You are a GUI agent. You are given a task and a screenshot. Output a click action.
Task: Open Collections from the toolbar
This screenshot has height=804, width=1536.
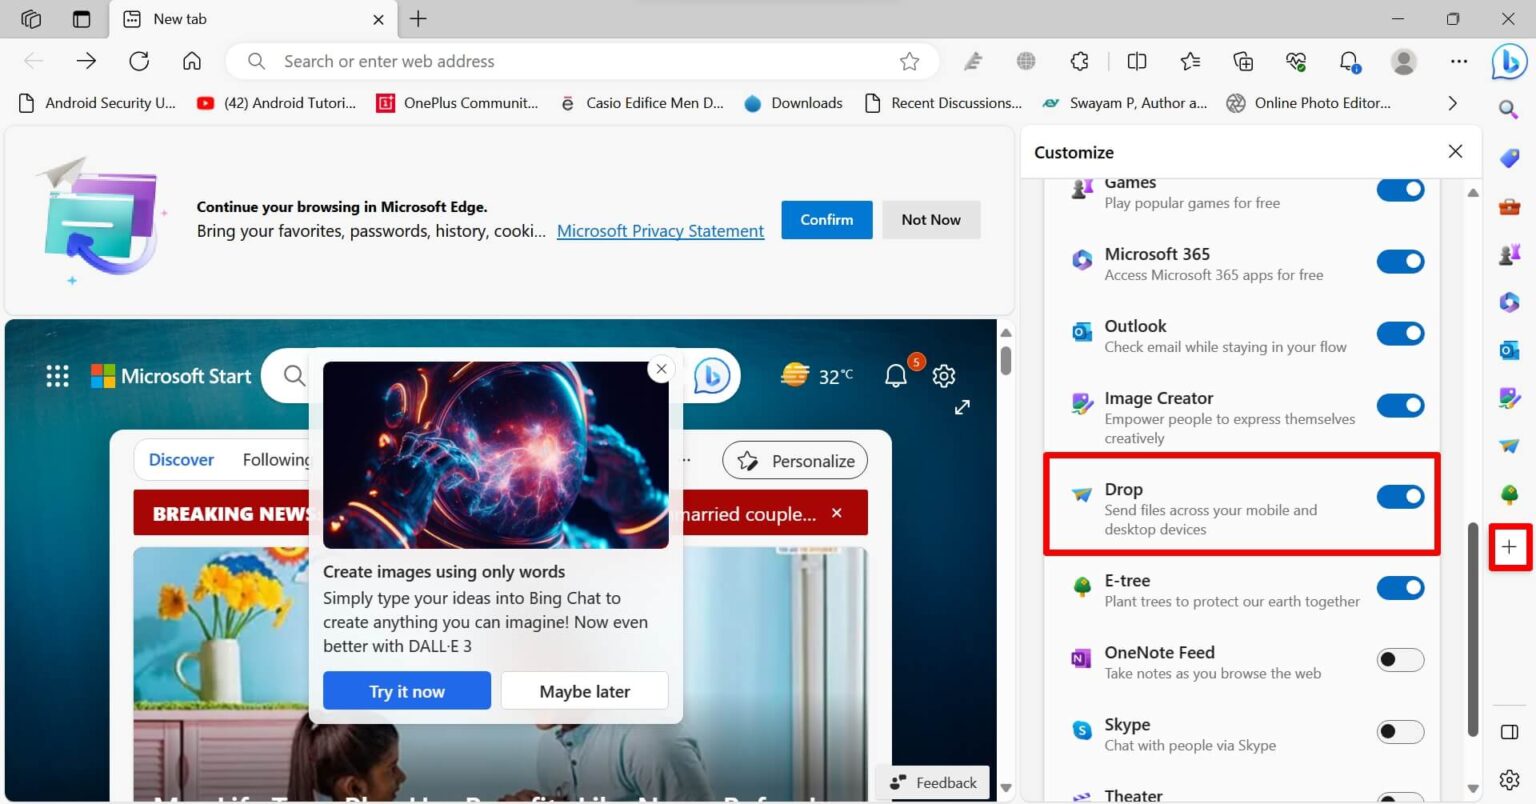1242,61
